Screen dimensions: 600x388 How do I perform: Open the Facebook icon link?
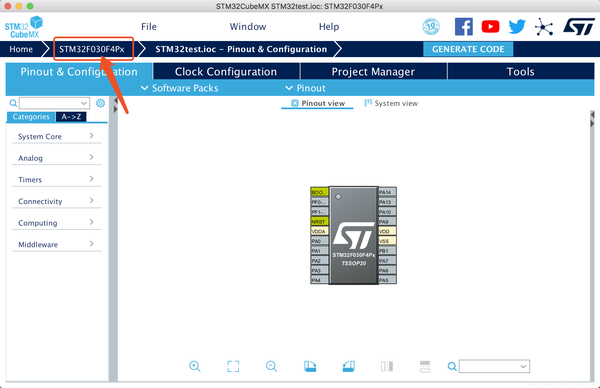463,27
